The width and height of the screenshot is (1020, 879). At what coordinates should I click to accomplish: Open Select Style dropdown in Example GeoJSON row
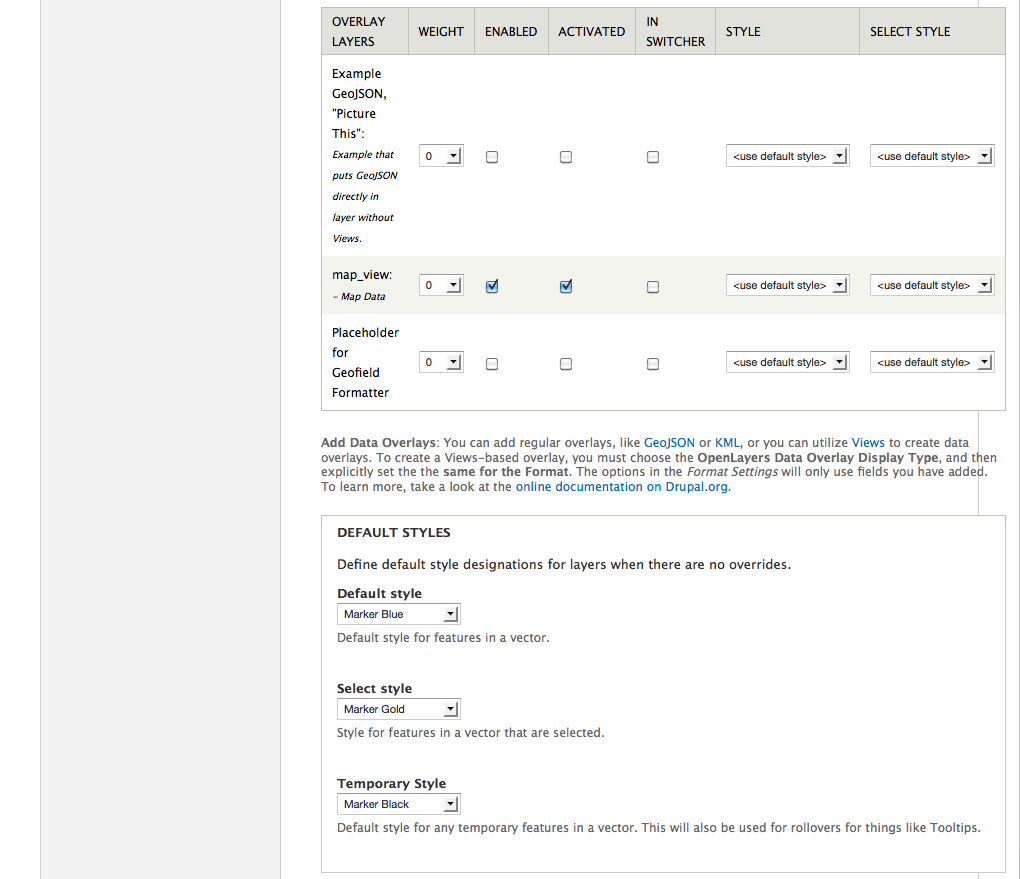coord(932,156)
